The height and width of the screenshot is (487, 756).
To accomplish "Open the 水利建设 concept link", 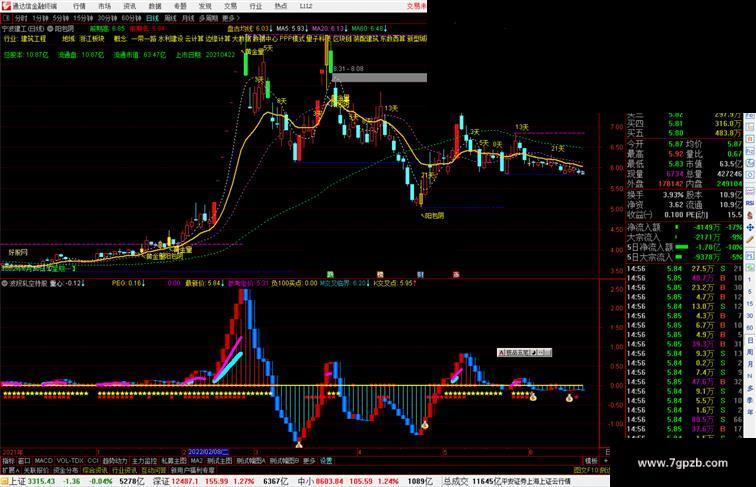I will click(170, 39).
